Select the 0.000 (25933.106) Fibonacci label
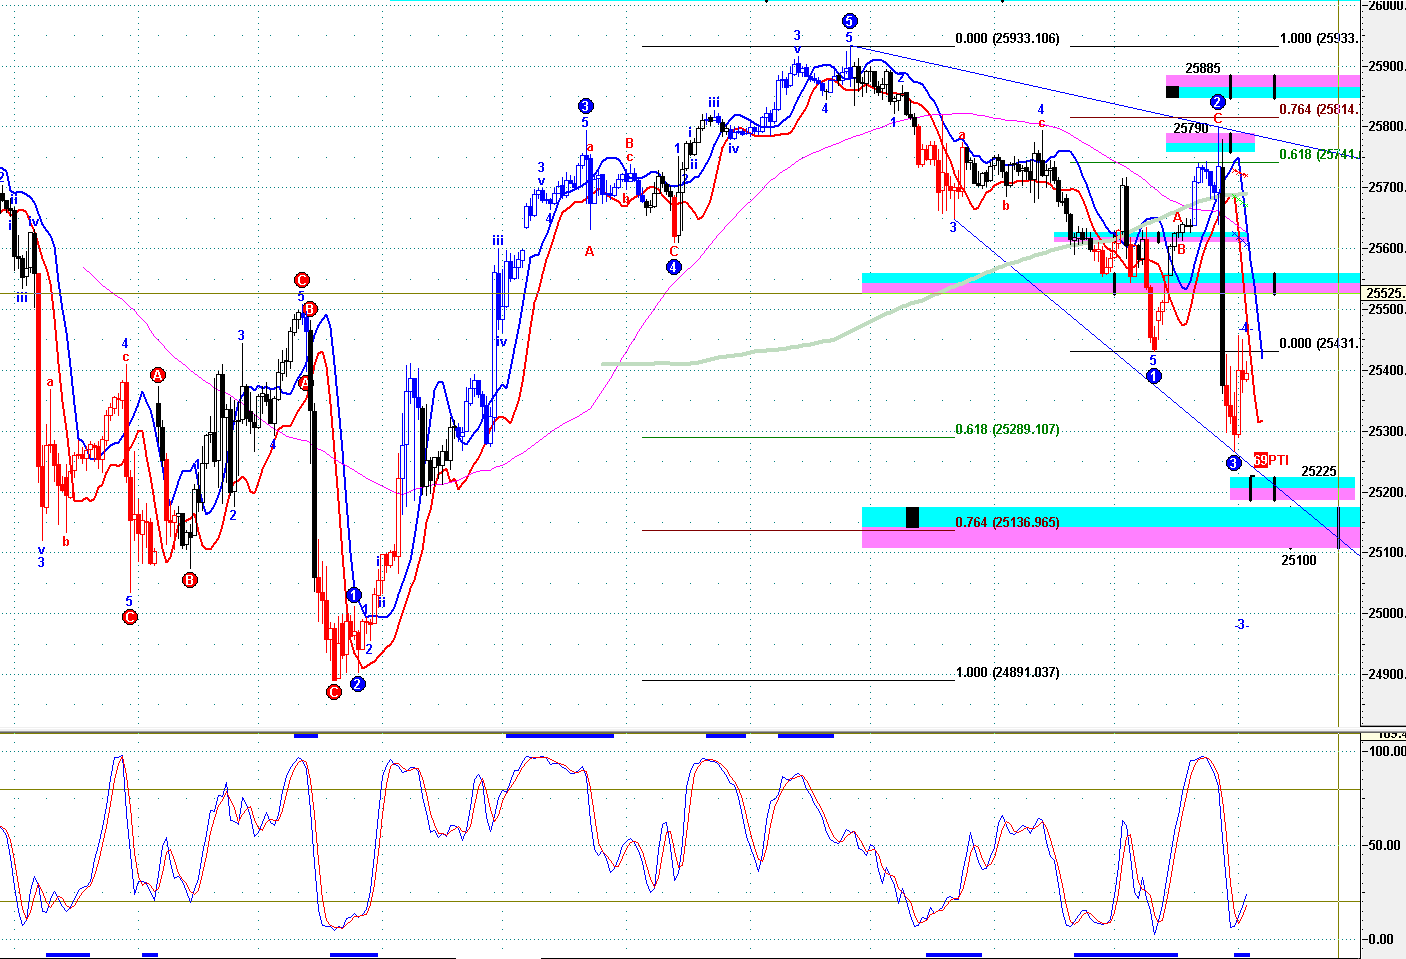 tap(1007, 39)
